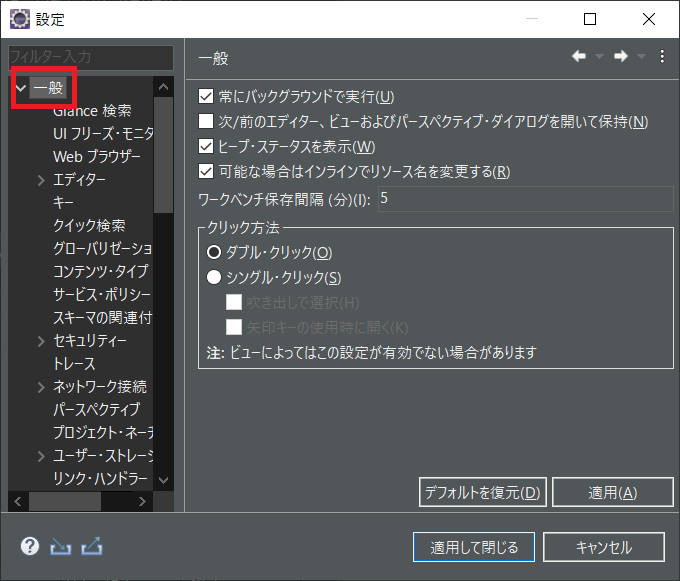This screenshot has width=680, height=581.
Task: Expand the ユーザー・ストレージ tree node
Action: 41,456
